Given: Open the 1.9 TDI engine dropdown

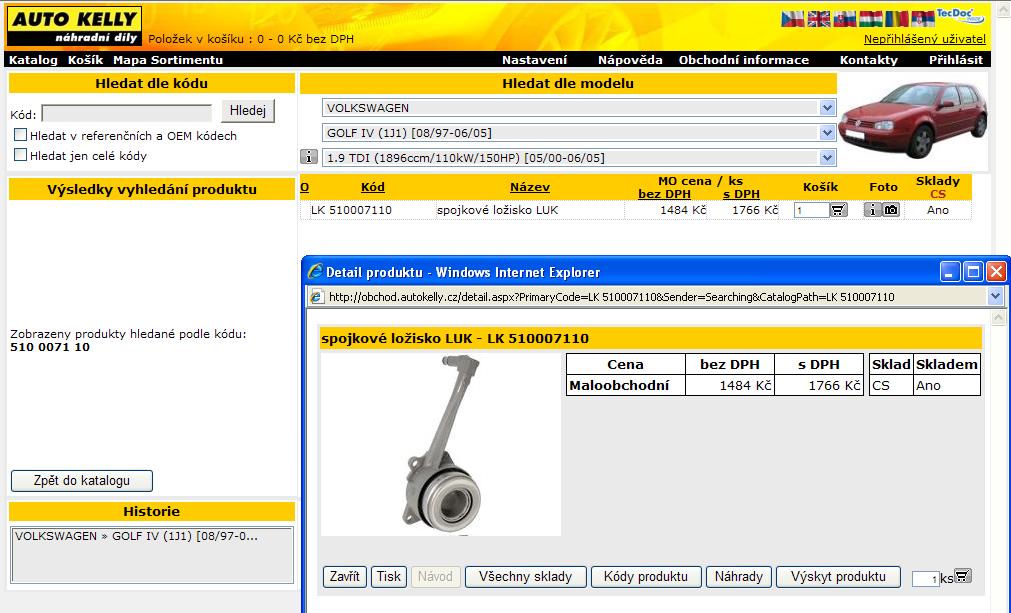Looking at the screenshot, I should [579, 157].
